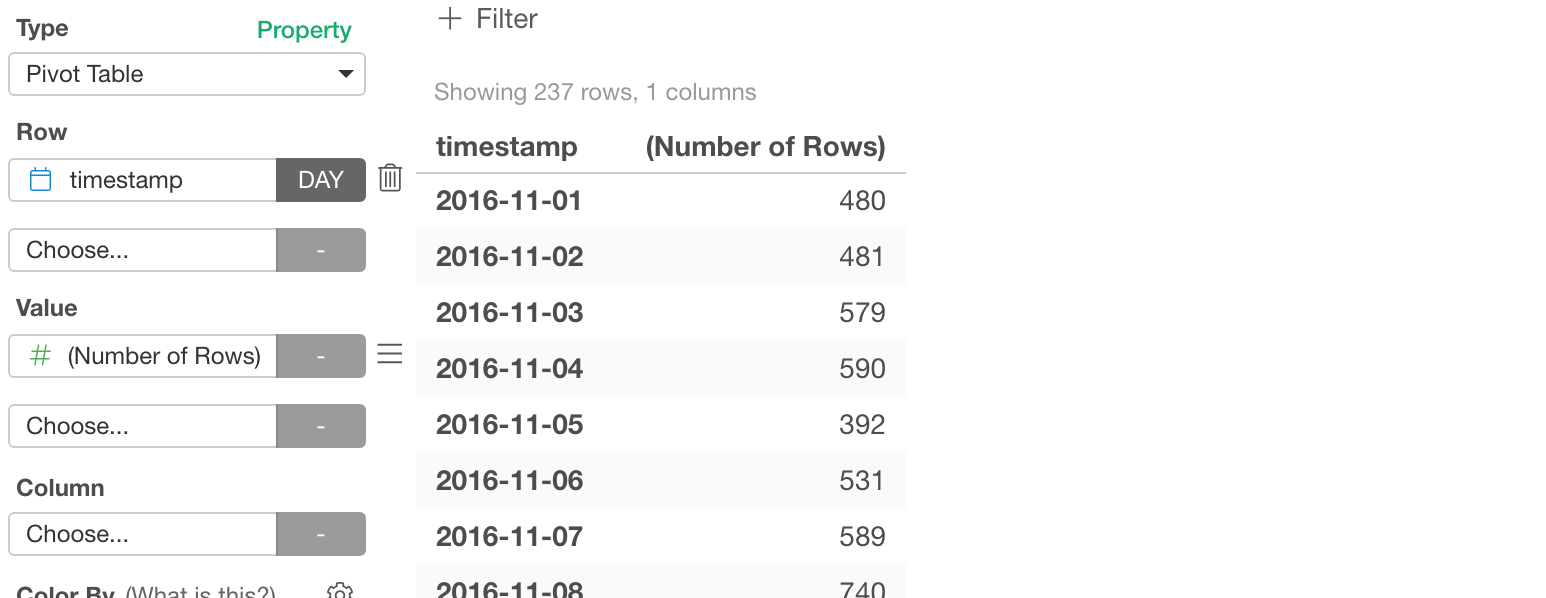Click the plus icon to add filter
Image resolution: width=1546 pixels, height=598 pixels.
click(450, 19)
